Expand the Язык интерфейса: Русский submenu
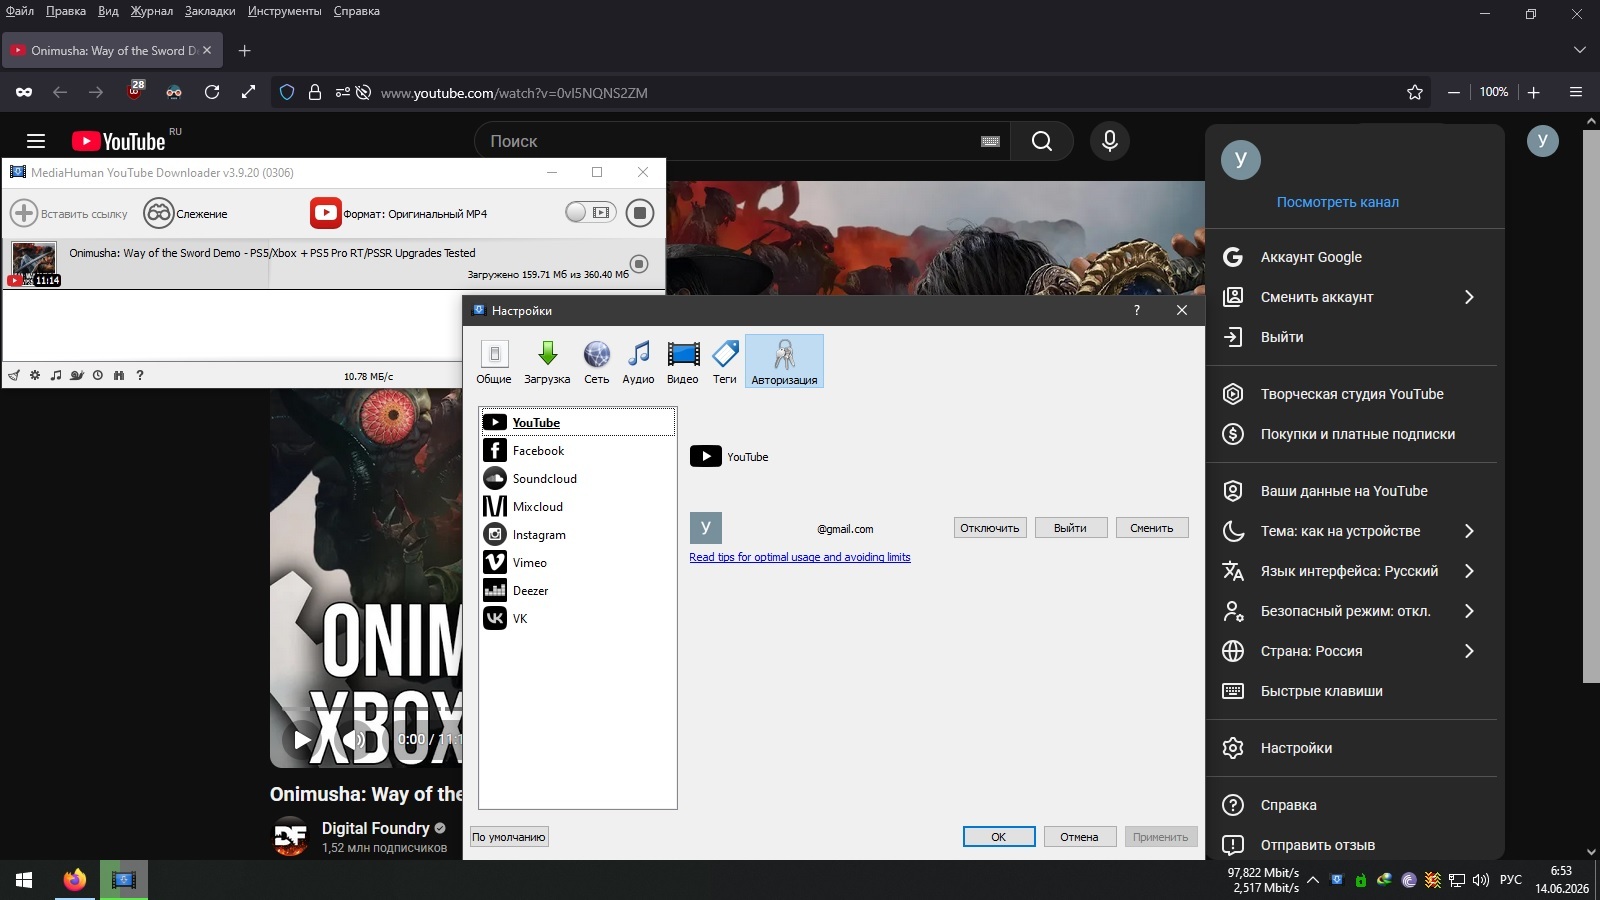Screen dimensions: 1600x900 tap(1351, 571)
